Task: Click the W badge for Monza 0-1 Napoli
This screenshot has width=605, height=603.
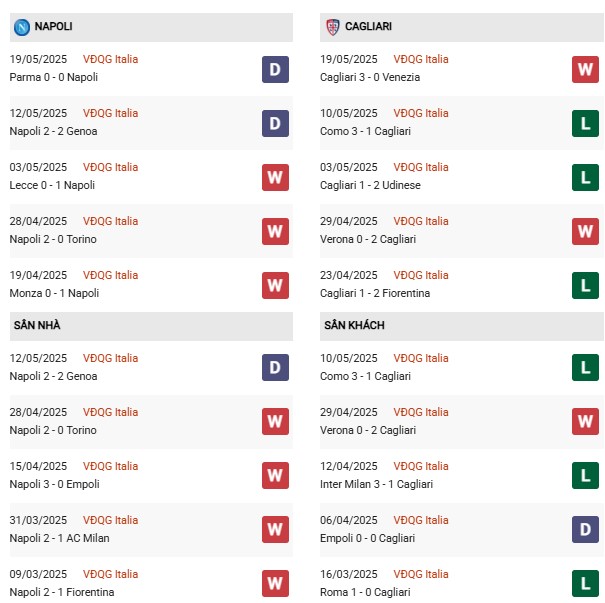Action: 275,285
